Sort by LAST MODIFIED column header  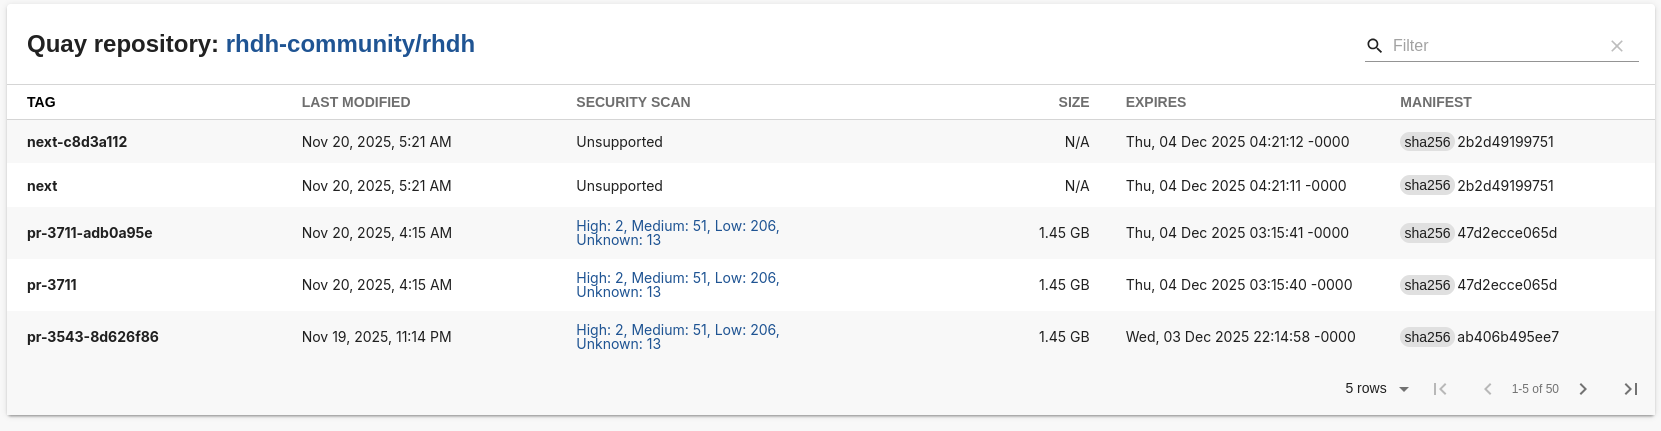(356, 102)
